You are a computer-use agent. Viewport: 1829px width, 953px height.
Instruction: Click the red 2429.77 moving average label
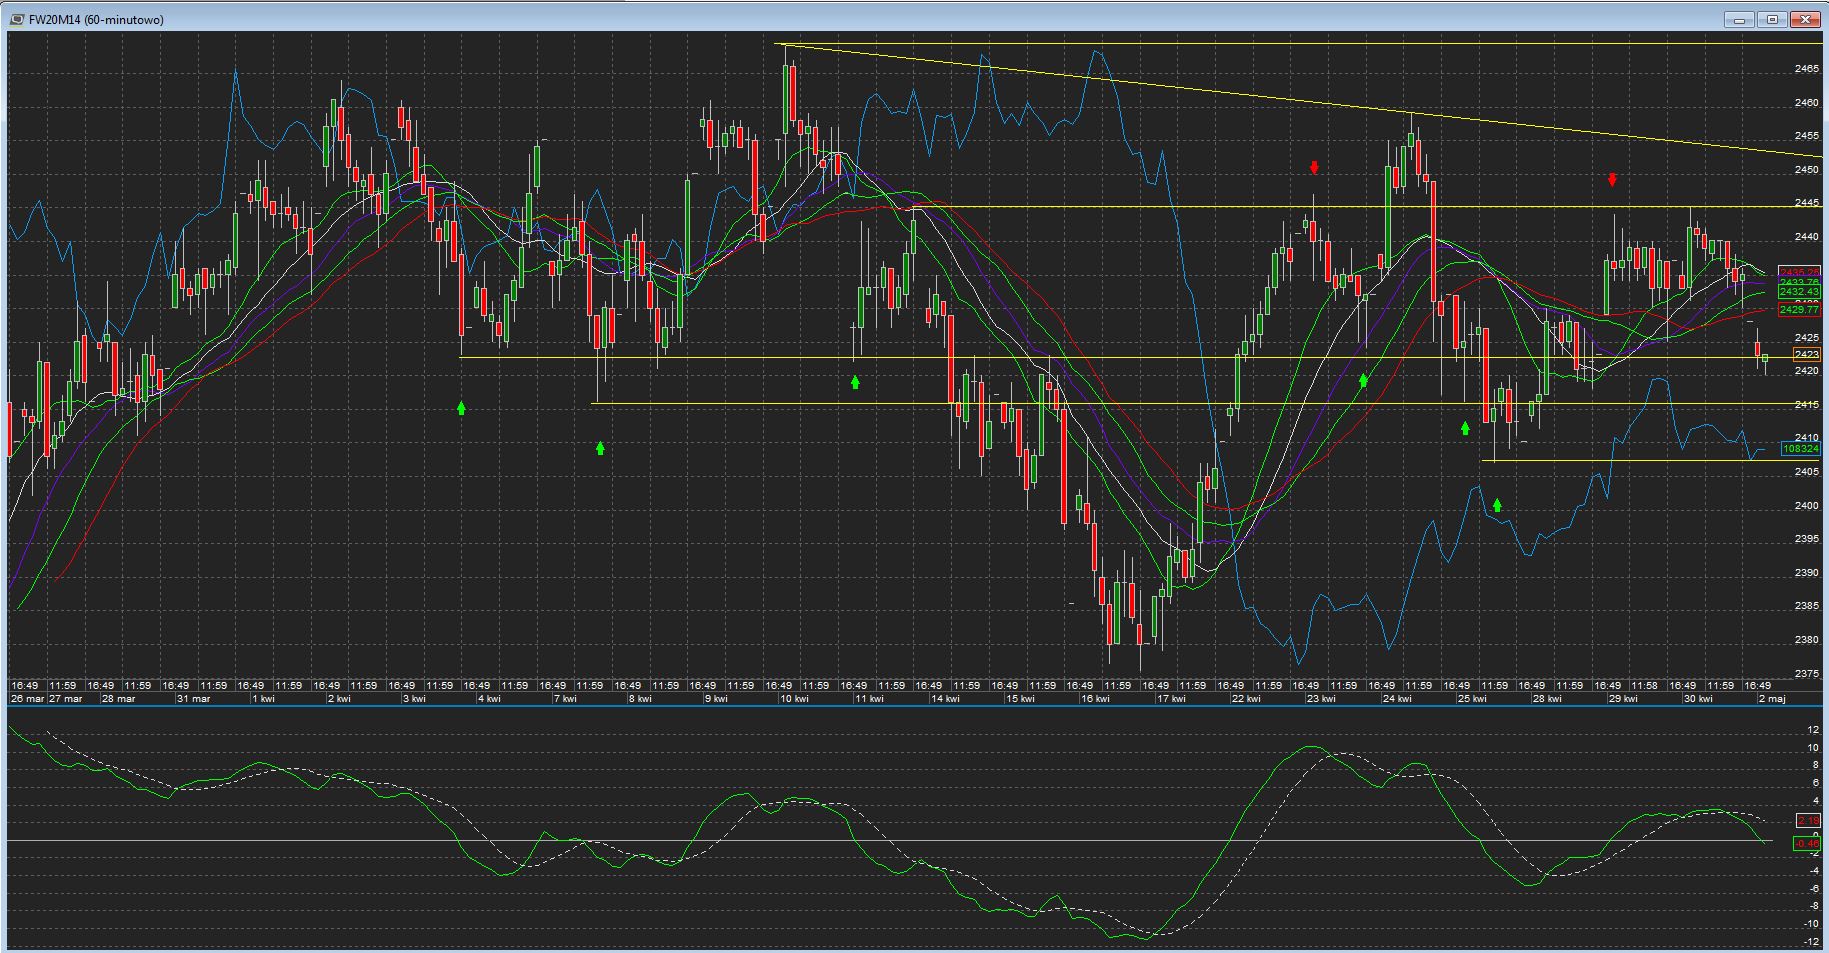click(1799, 311)
